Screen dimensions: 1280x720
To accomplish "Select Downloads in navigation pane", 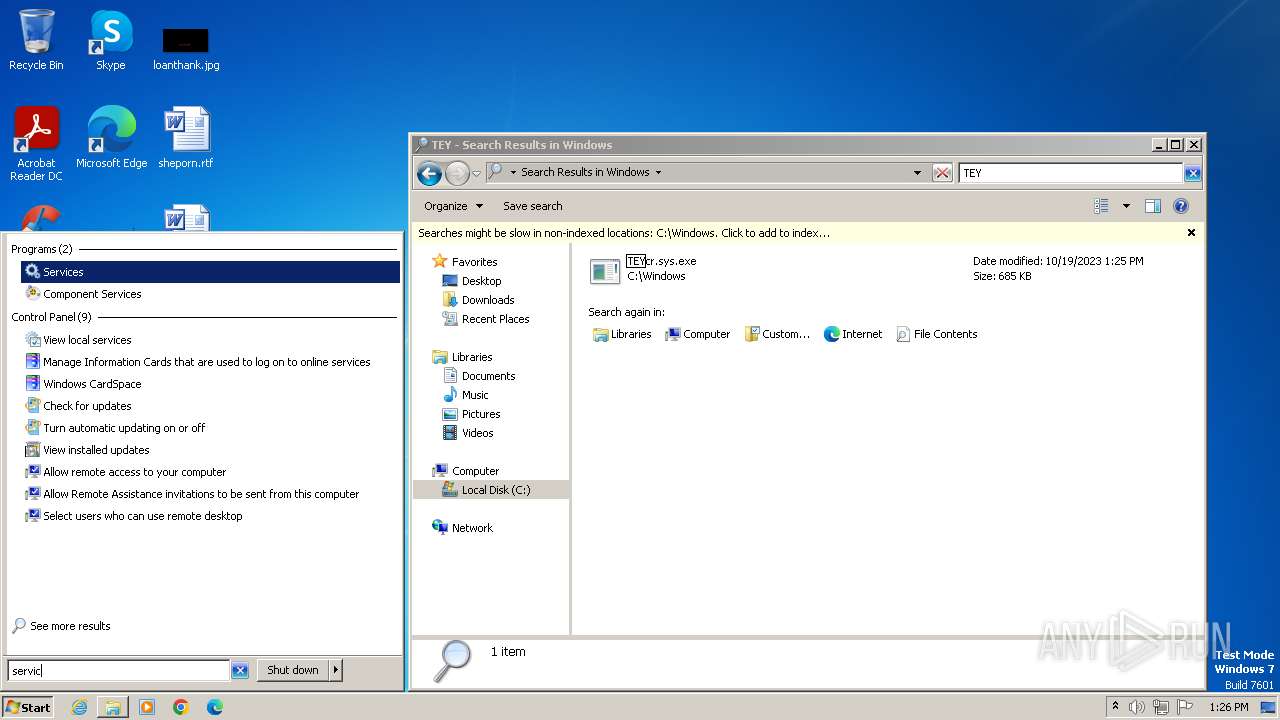I will point(479,300).
